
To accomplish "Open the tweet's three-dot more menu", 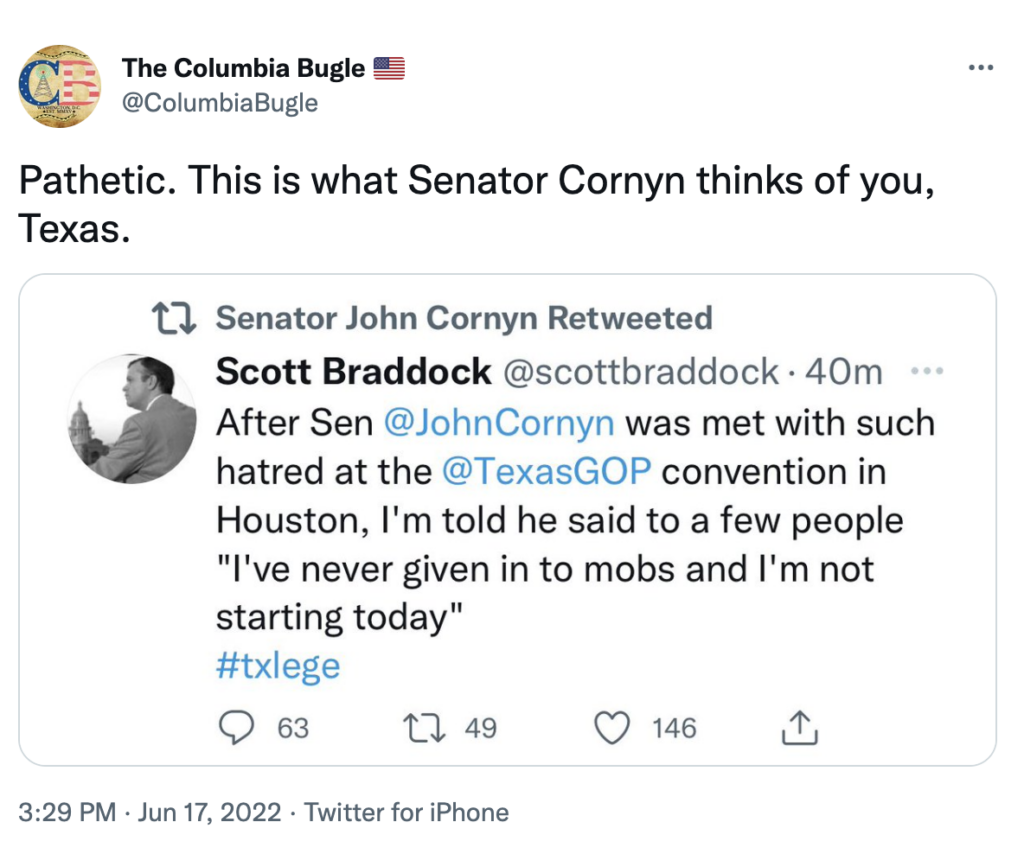I will (981, 68).
